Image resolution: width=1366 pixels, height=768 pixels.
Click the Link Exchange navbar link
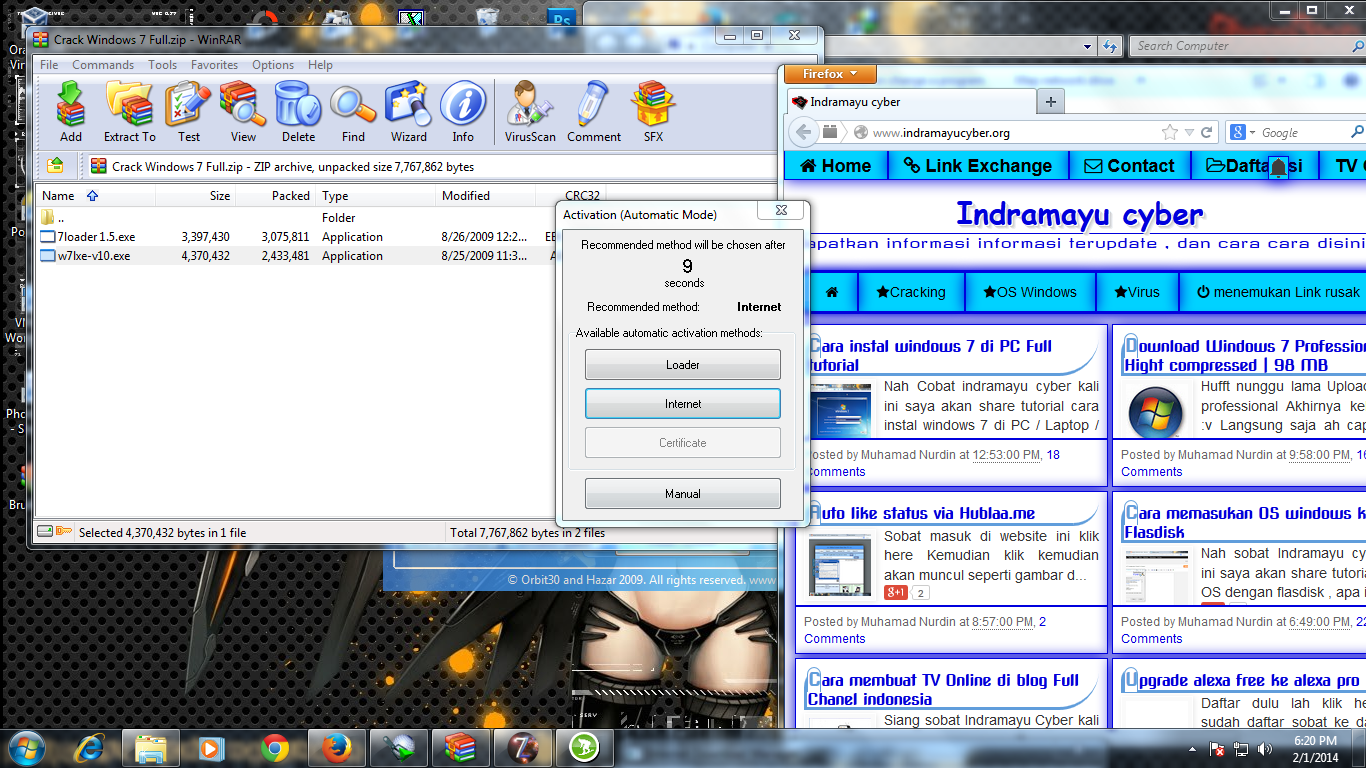point(978,166)
